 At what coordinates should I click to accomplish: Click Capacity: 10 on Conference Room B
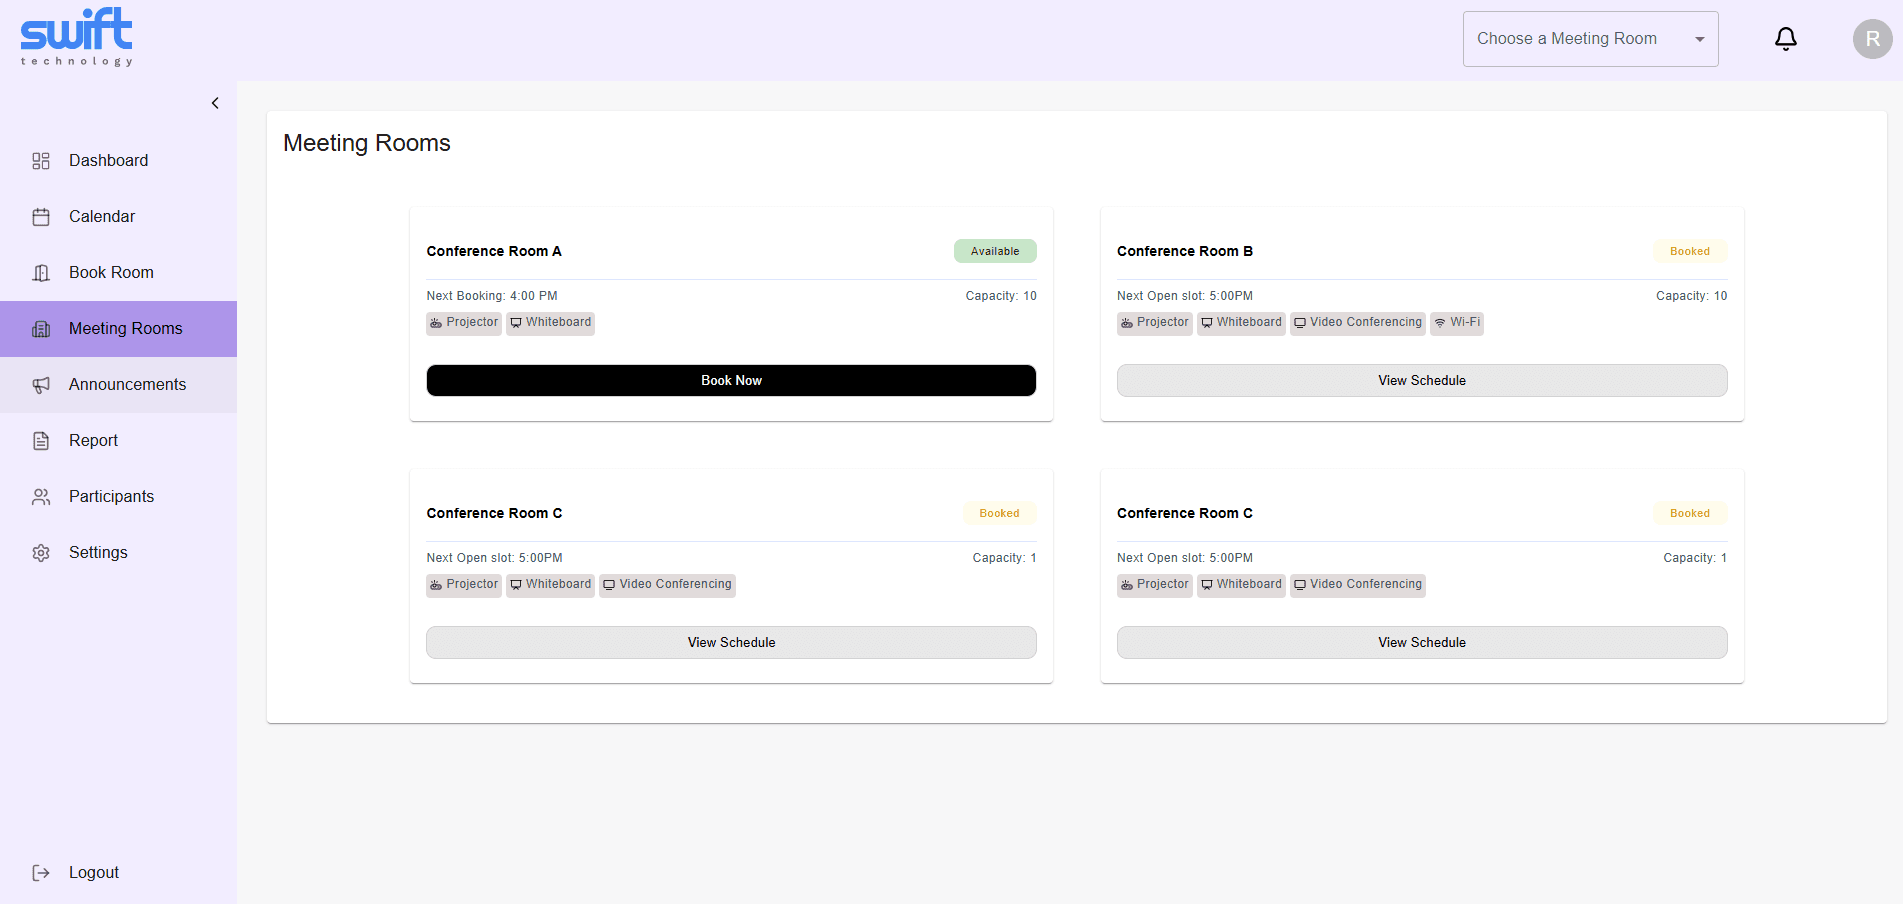(1691, 296)
